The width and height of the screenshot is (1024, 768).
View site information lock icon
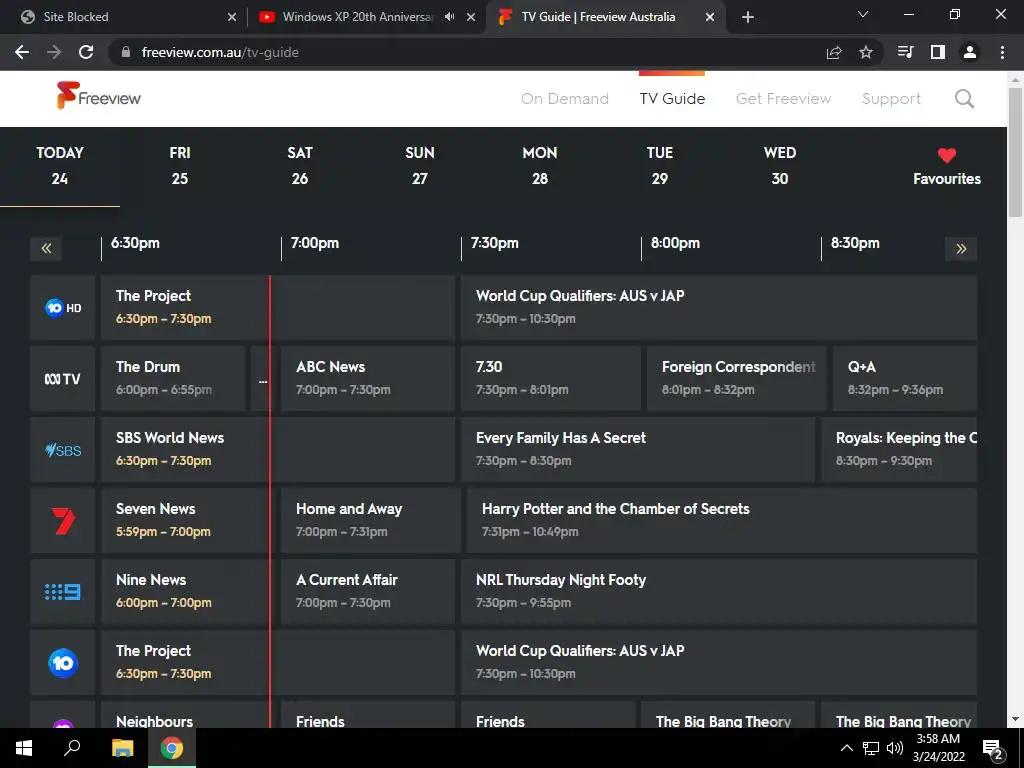[x=126, y=52]
